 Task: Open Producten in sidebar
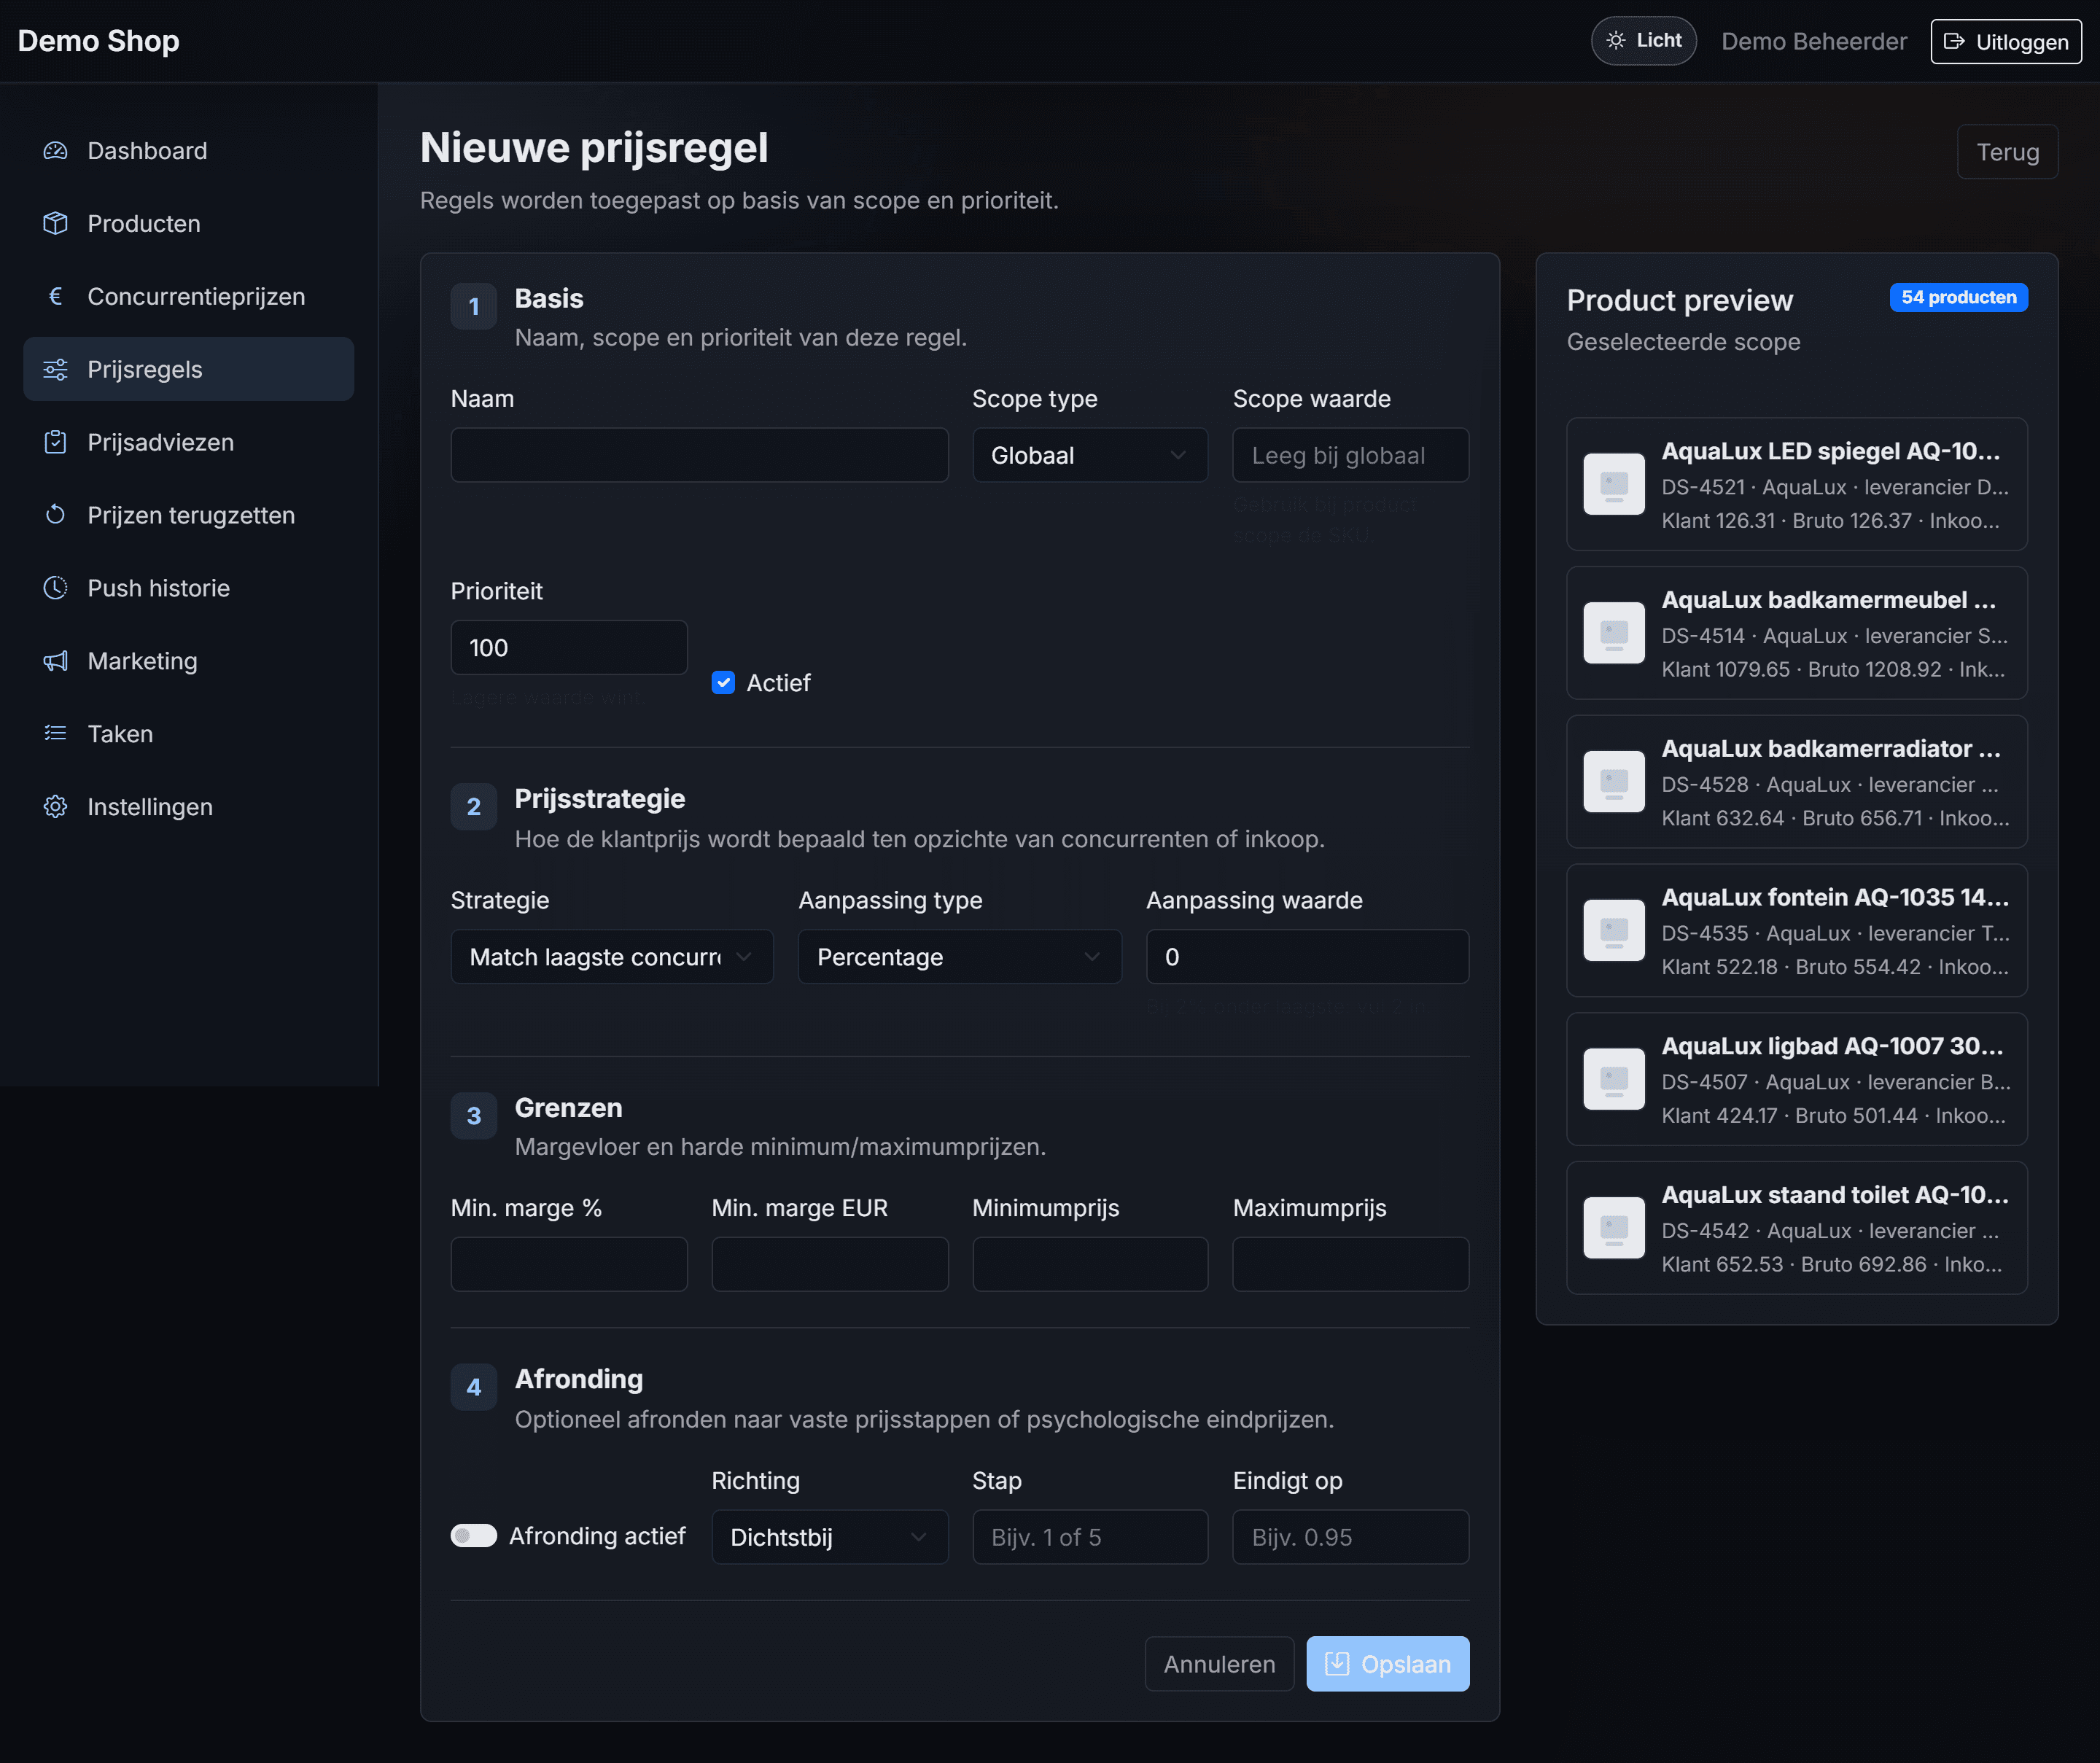click(189, 224)
